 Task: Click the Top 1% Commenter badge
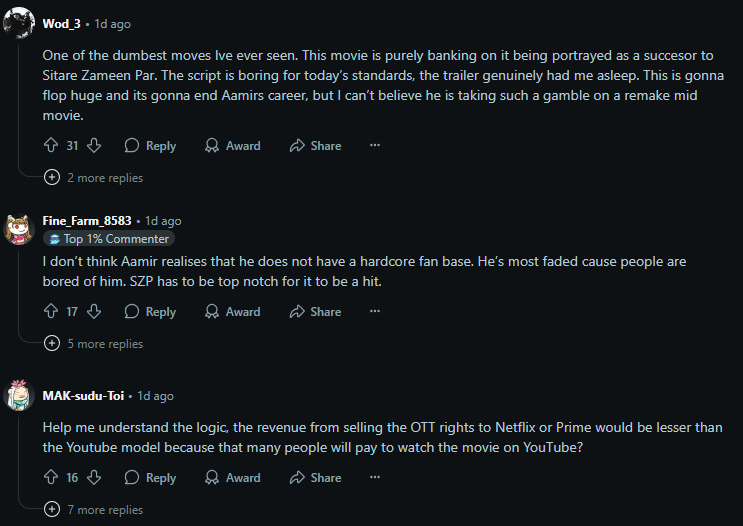click(x=108, y=239)
